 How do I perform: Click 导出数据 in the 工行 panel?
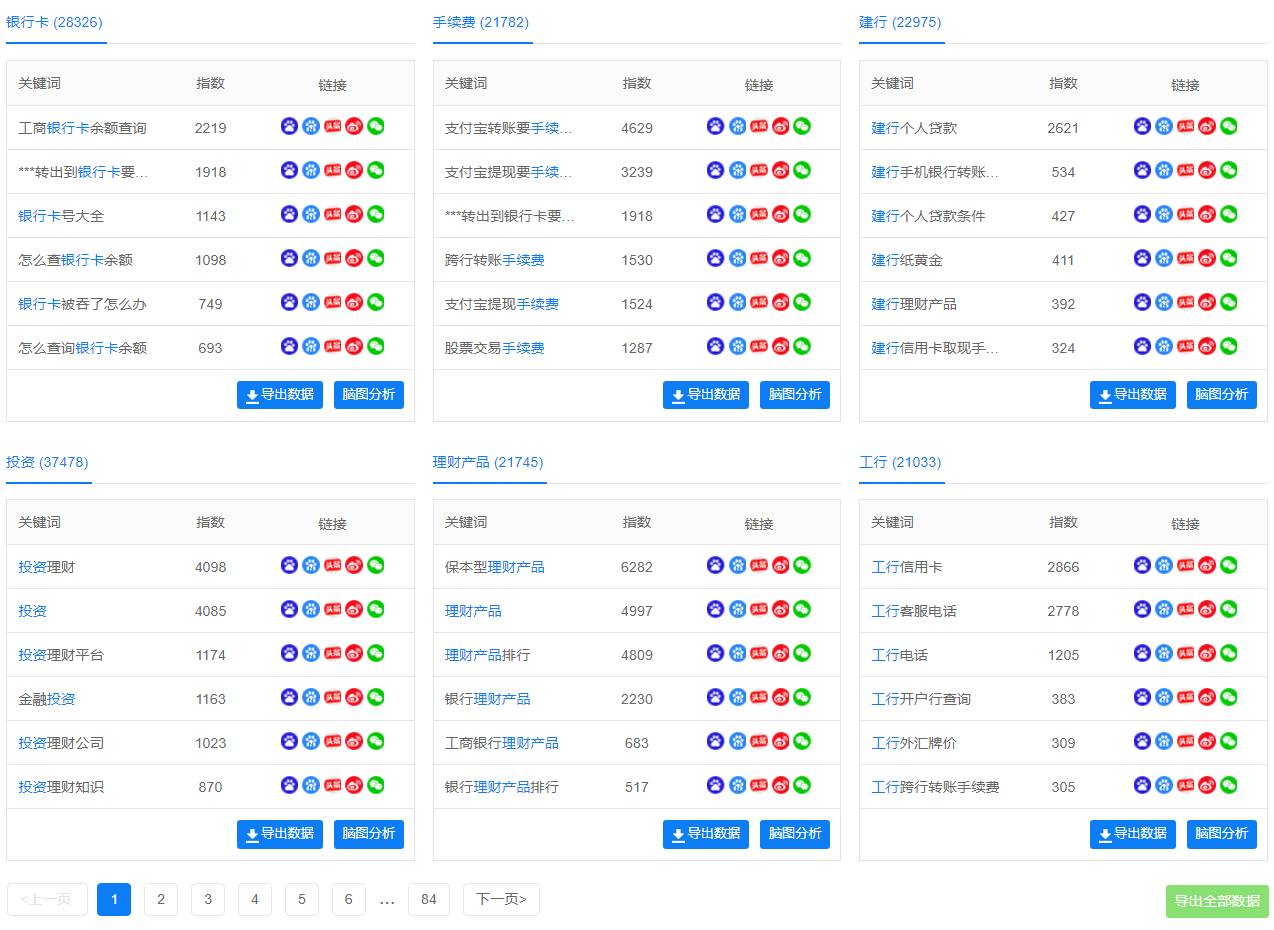click(1133, 834)
